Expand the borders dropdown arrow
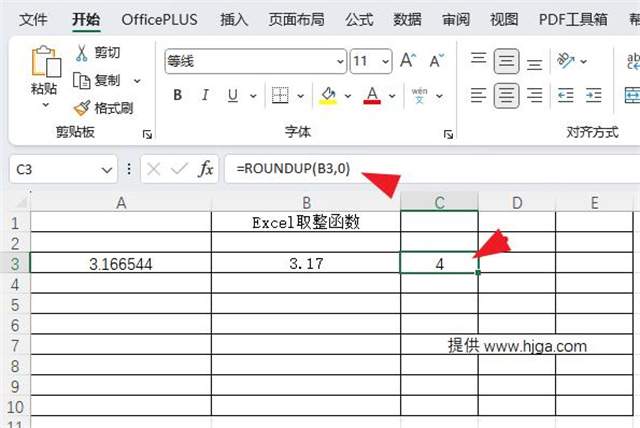This screenshot has height=428, width=640. [x=300, y=96]
